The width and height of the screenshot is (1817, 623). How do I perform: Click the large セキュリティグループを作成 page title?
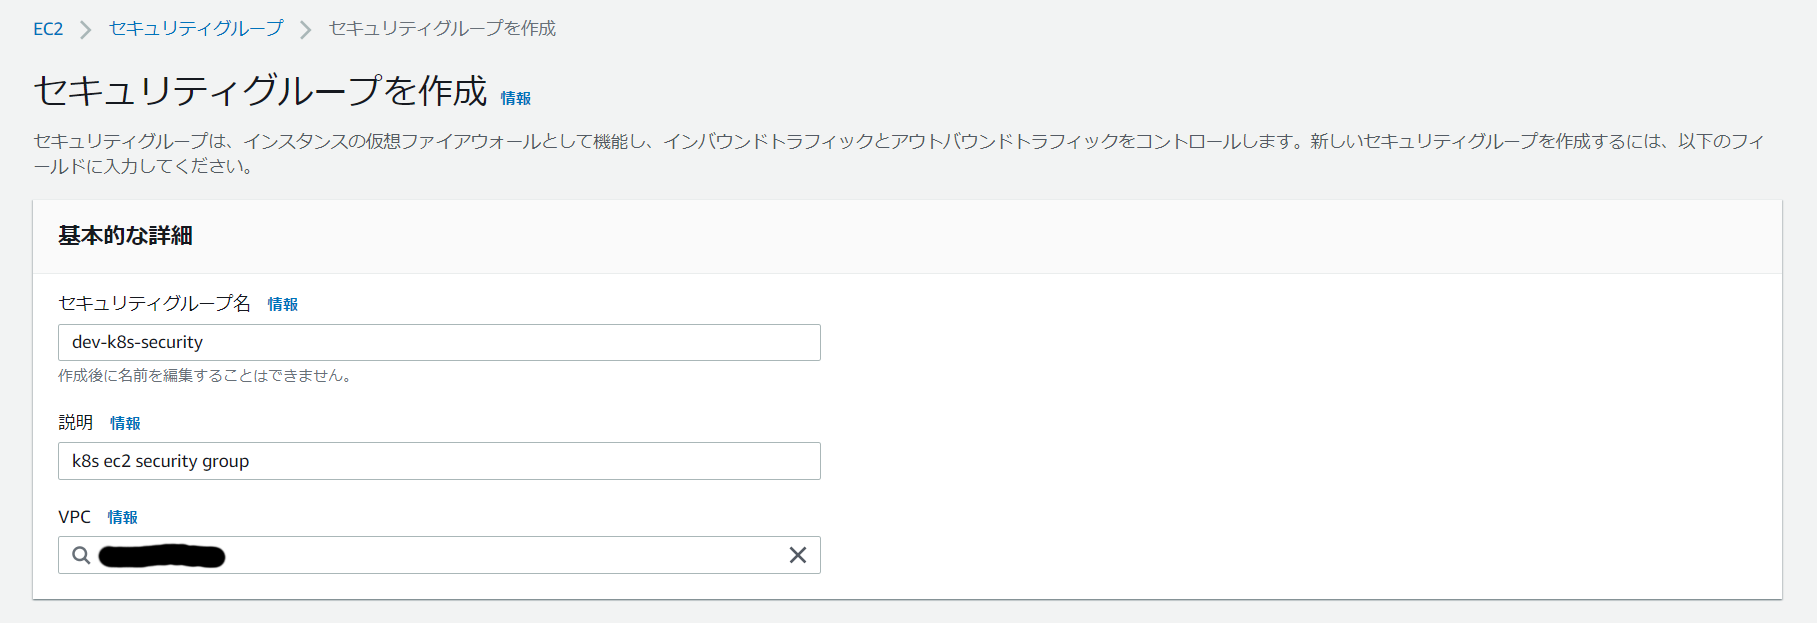[x=260, y=91]
